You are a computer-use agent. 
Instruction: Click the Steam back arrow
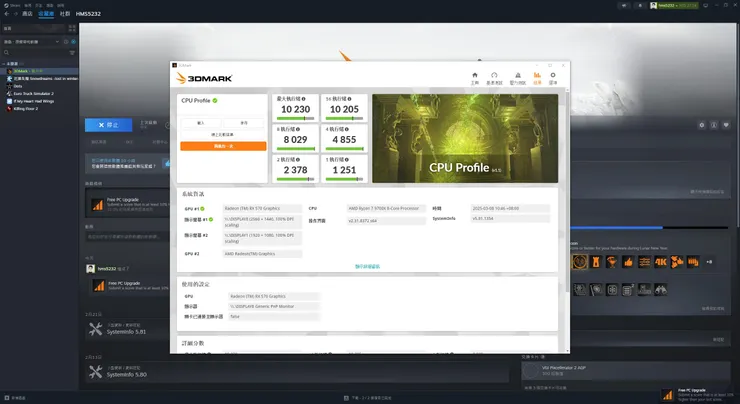(7, 14)
